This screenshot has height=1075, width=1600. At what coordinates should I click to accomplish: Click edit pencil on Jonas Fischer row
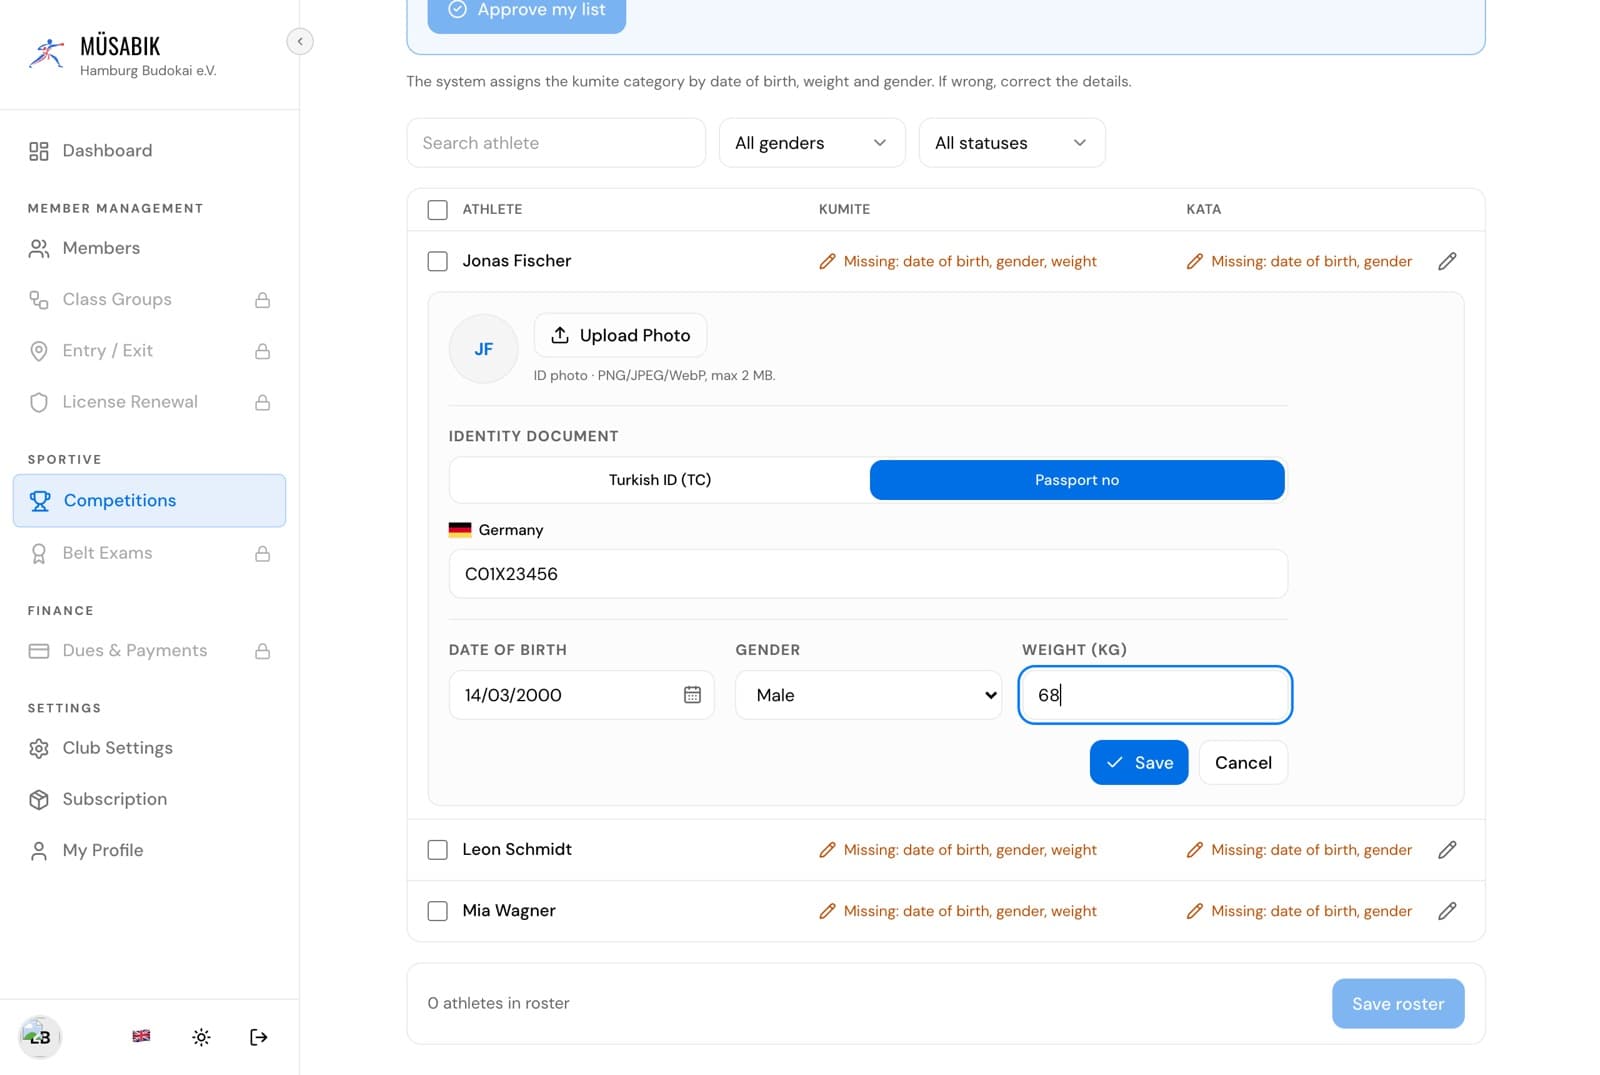(x=1447, y=261)
